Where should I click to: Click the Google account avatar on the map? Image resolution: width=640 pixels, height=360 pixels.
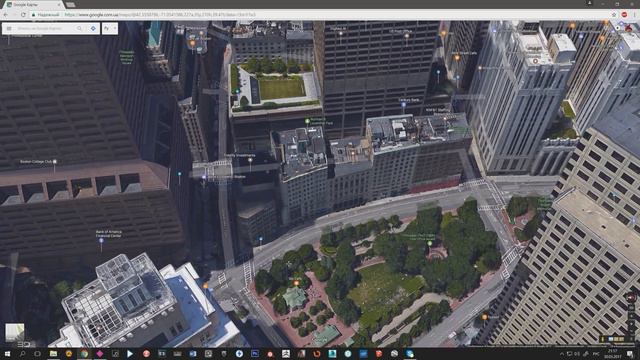[x=629, y=29]
